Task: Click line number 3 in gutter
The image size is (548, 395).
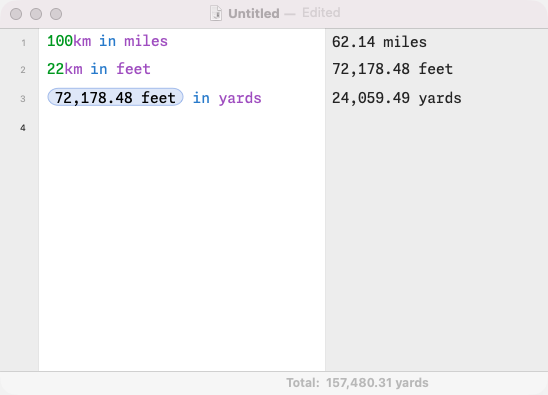Action: (x=23, y=99)
